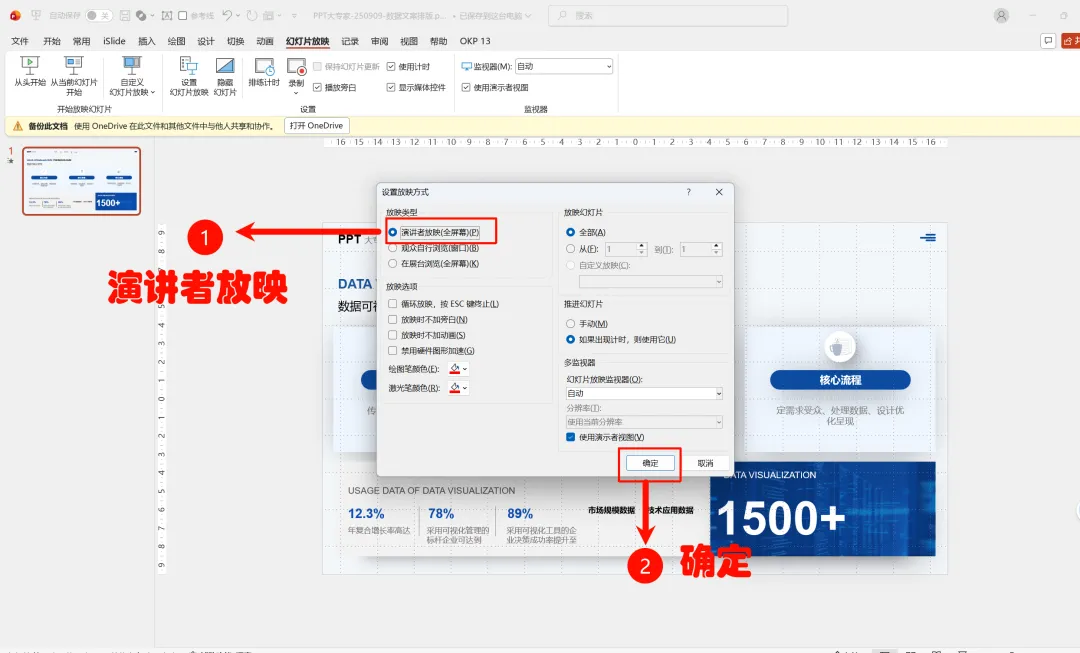Click the 从(F) slide number stepper
The image size is (1080, 653).
(642, 249)
